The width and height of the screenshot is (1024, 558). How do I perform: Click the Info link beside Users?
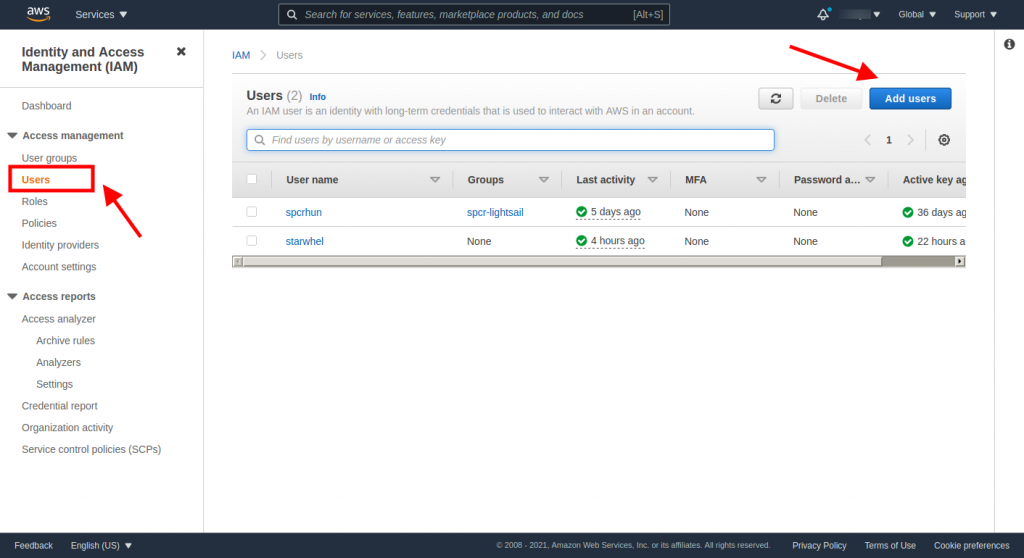[x=317, y=97]
